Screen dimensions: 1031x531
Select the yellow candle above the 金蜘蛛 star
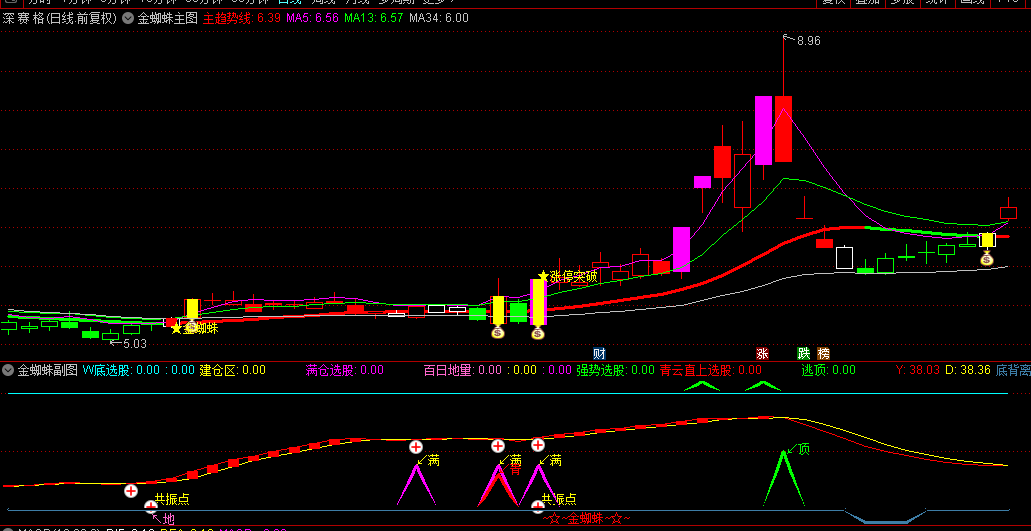coord(192,309)
